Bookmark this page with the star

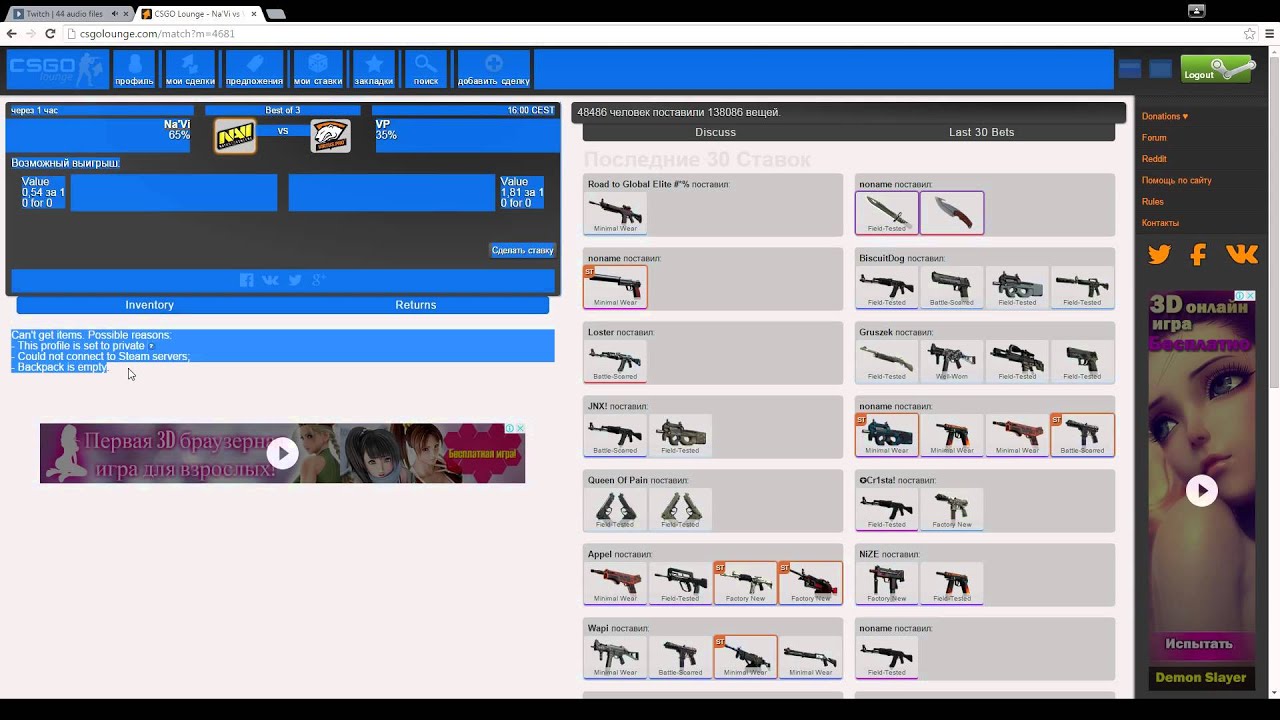point(1249,33)
